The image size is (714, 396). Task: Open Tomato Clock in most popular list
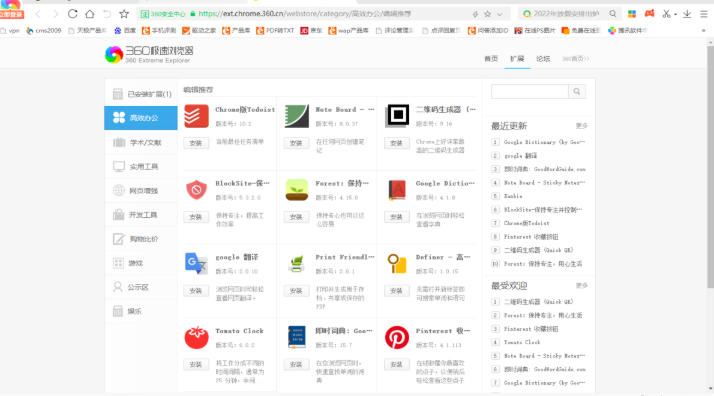[522, 342]
